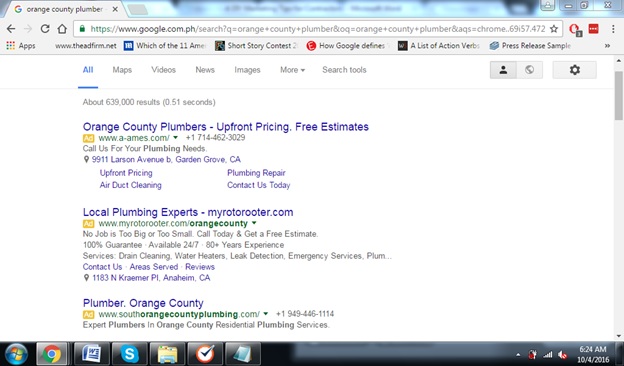Expand the myrotorooter.com ad URL dropdown arrow
Viewport: 624px width, 366px height.
pyautogui.click(x=254, y=223)
